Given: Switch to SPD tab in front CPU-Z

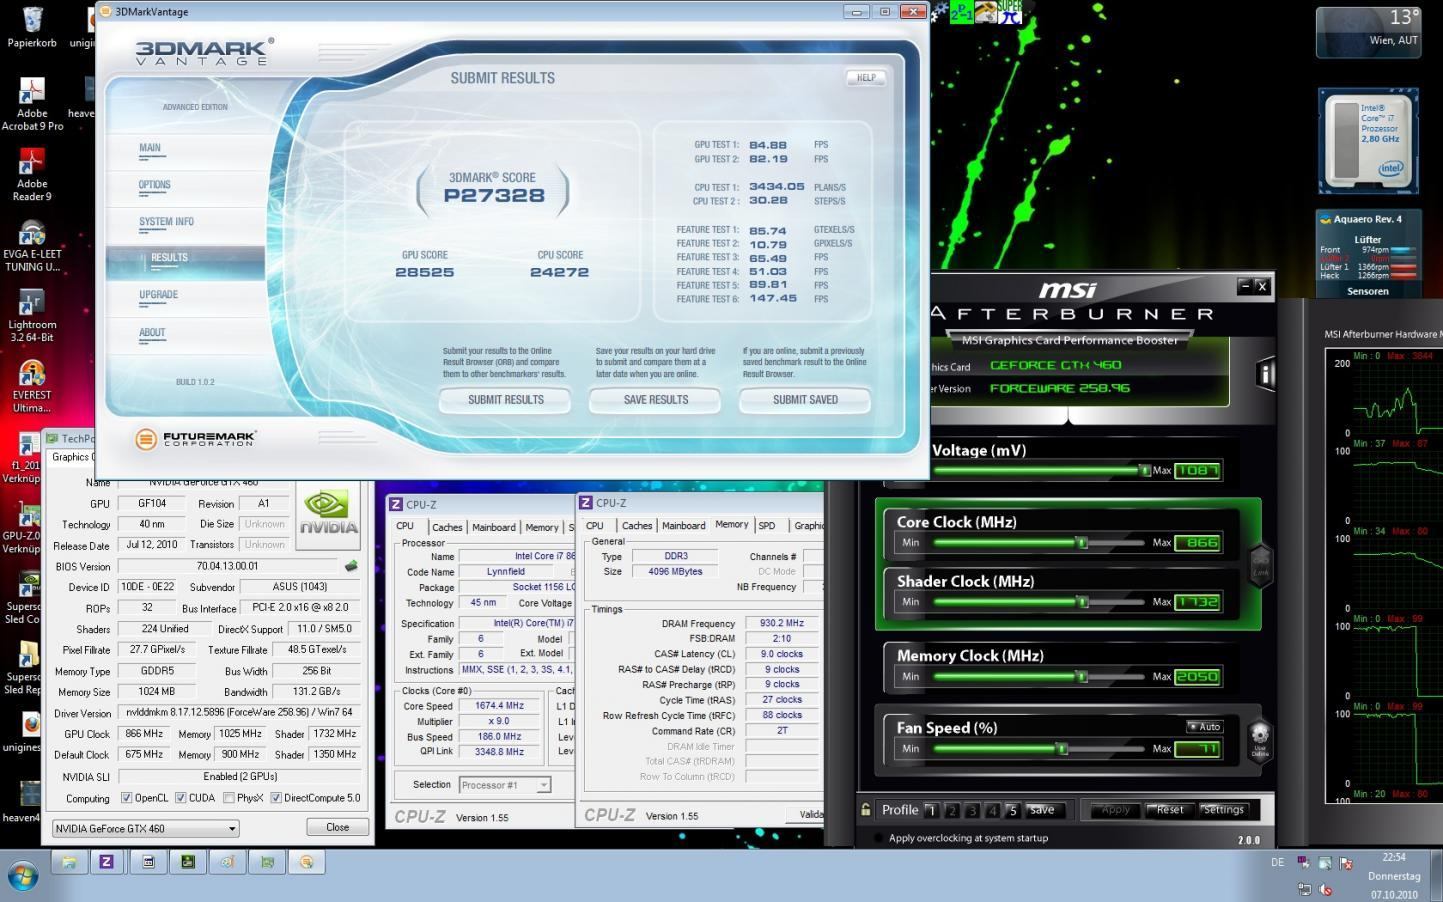Looking at the screenshot, I should pyautogui.click(x=767, y=525).
